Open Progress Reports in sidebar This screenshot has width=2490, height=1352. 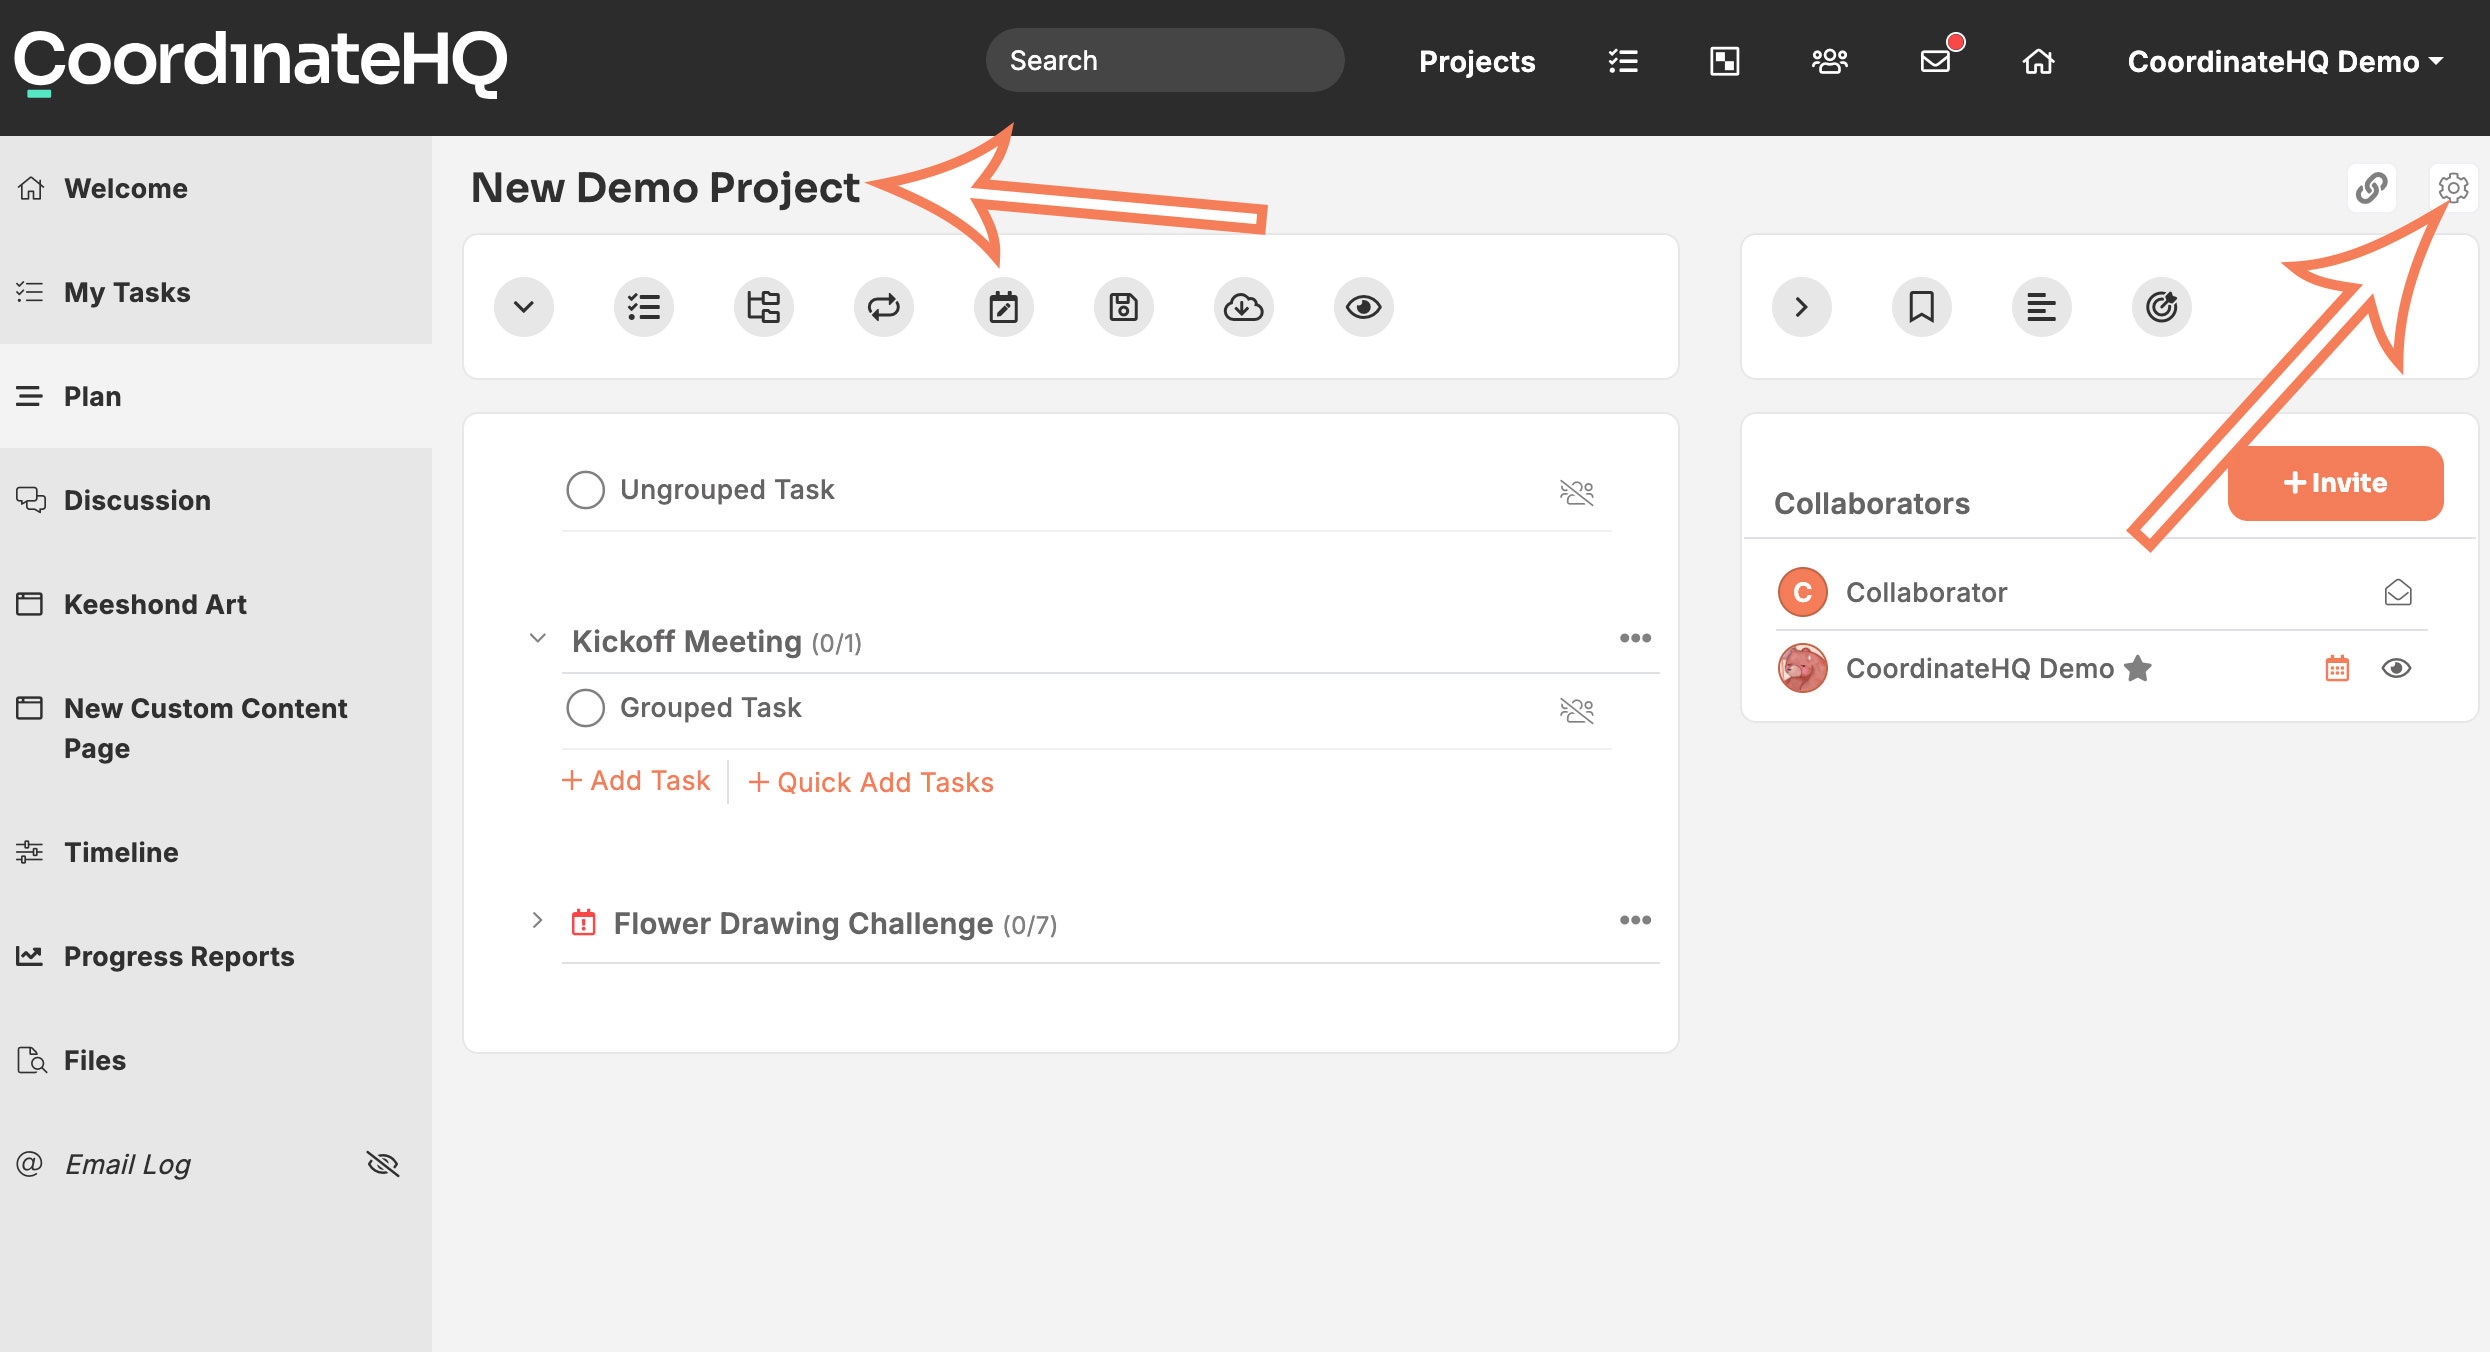(216, 956)
